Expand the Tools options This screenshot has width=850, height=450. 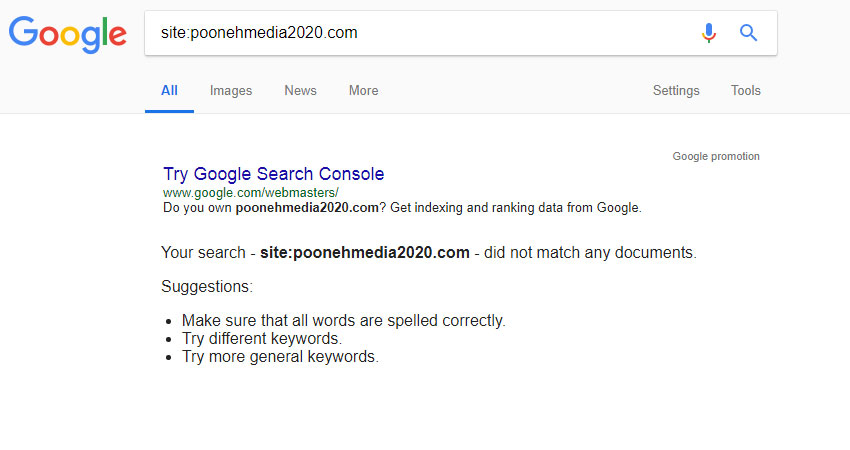pos(745,91)
